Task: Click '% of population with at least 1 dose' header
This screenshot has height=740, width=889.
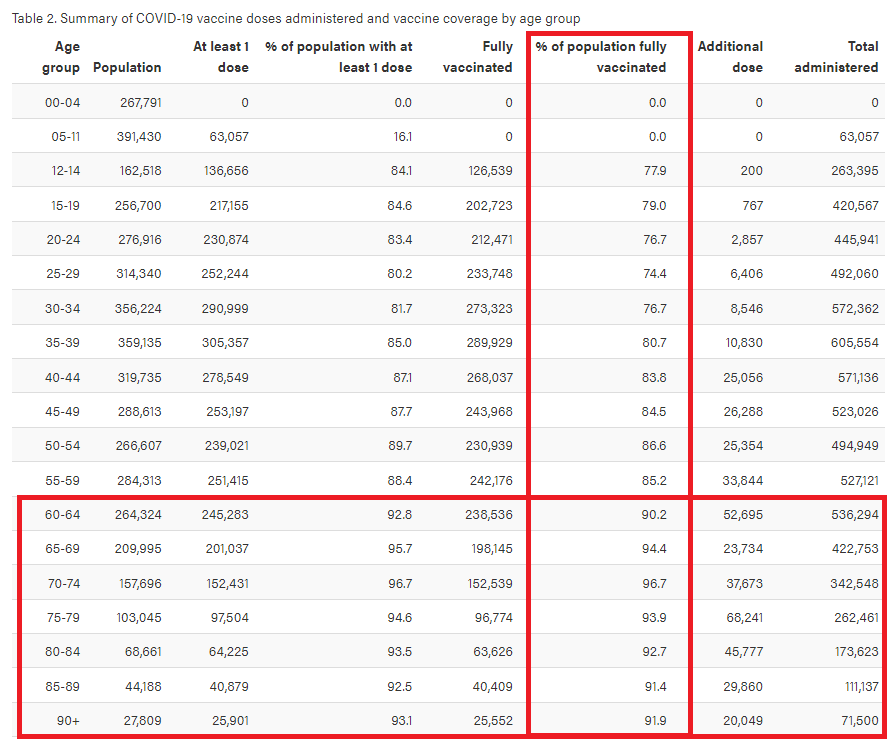Action: pos(339,57)
